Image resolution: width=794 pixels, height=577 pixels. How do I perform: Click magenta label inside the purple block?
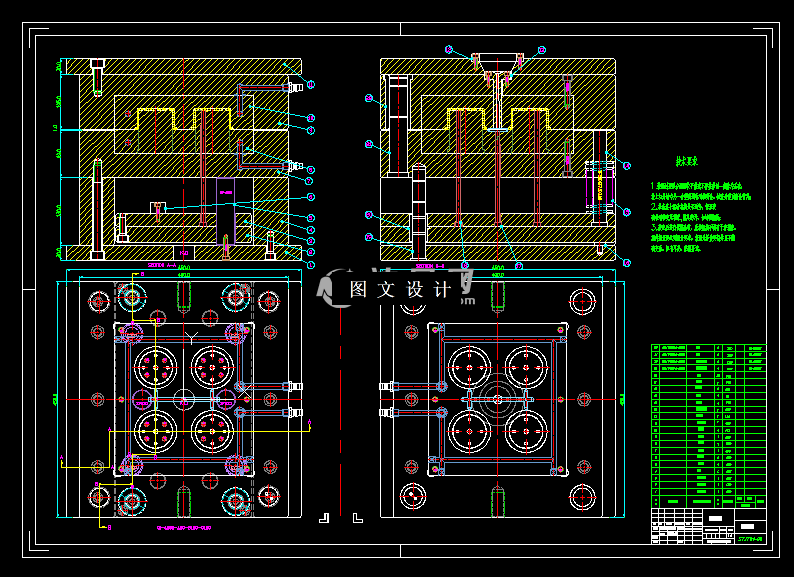pyautogui.click(x=226, y=193)
